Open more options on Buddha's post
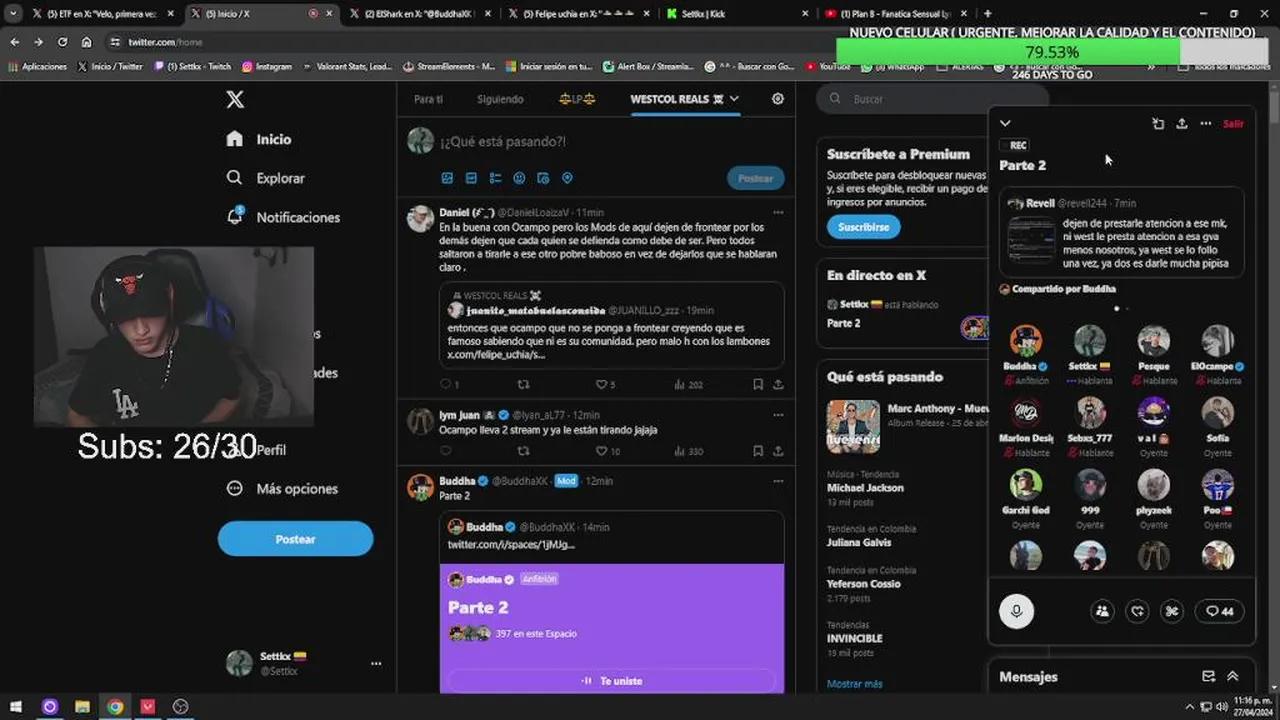The image size is (1280, 720). [x=778, y=481]
